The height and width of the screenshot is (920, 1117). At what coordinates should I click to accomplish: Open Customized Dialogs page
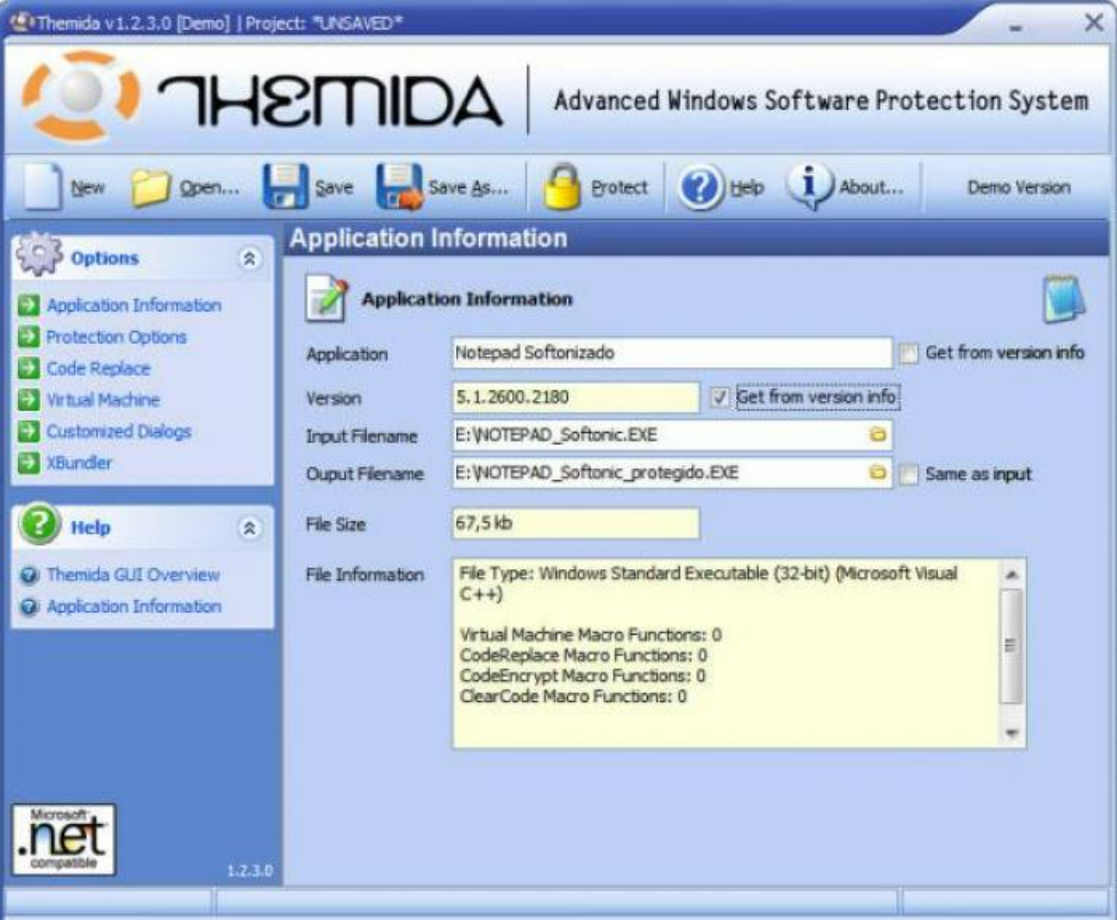click(119, 431)
